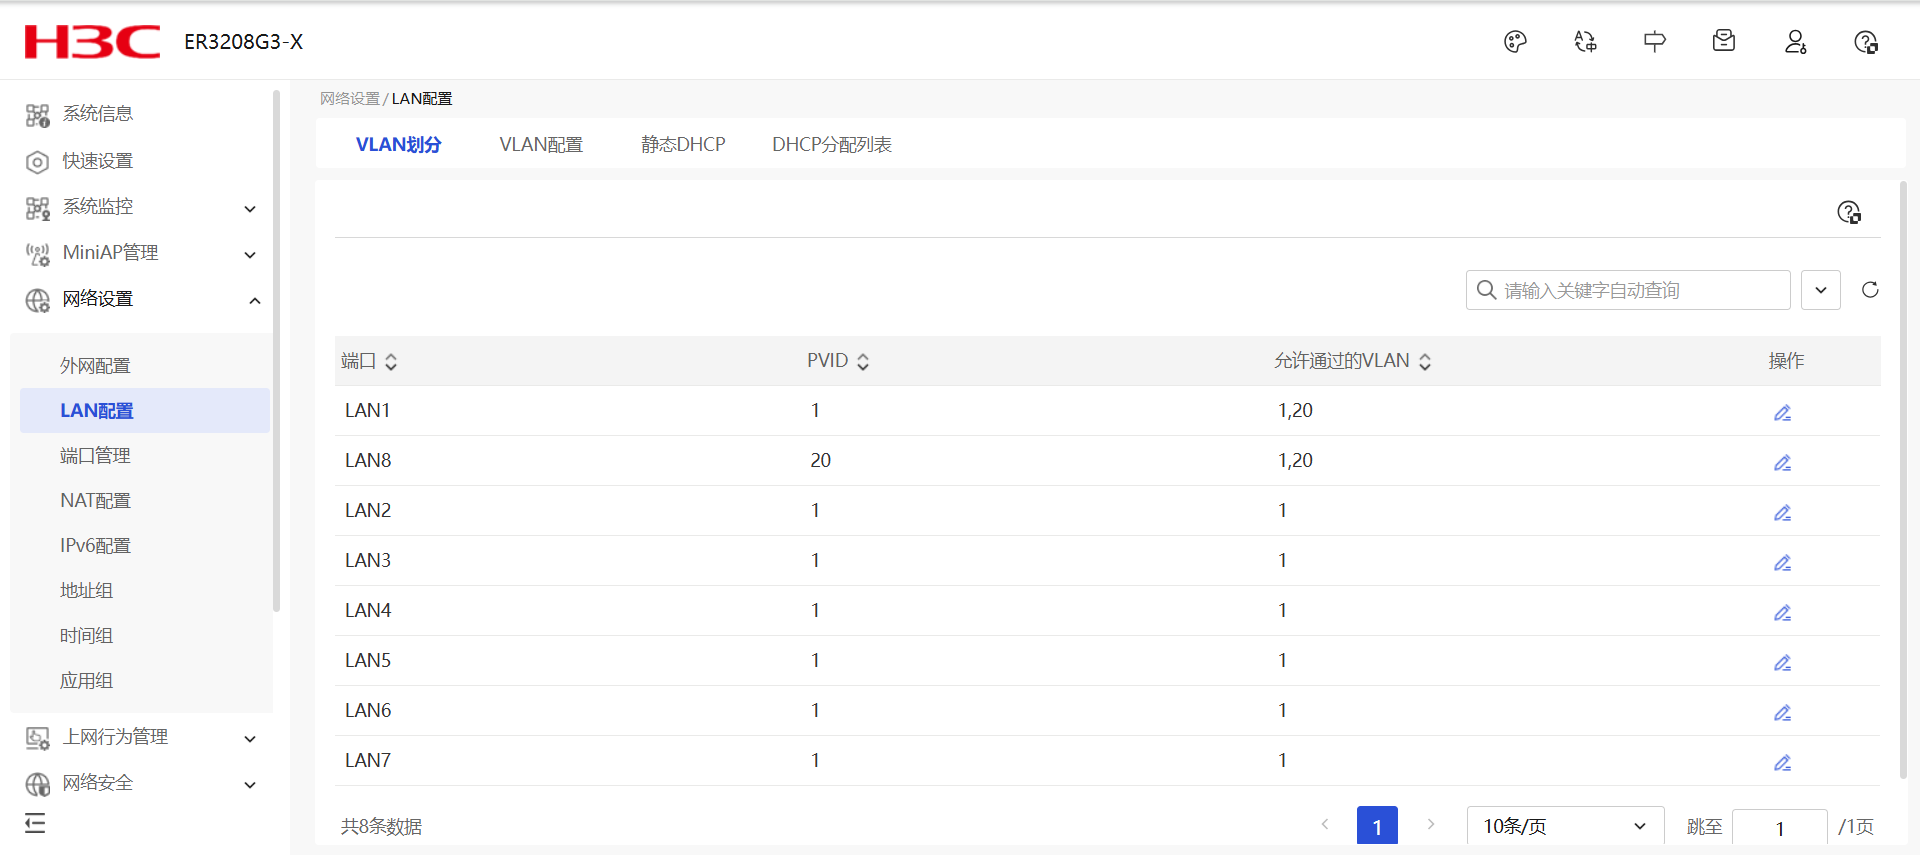Switch to the VLAN配置 tab

click(541, 145)
